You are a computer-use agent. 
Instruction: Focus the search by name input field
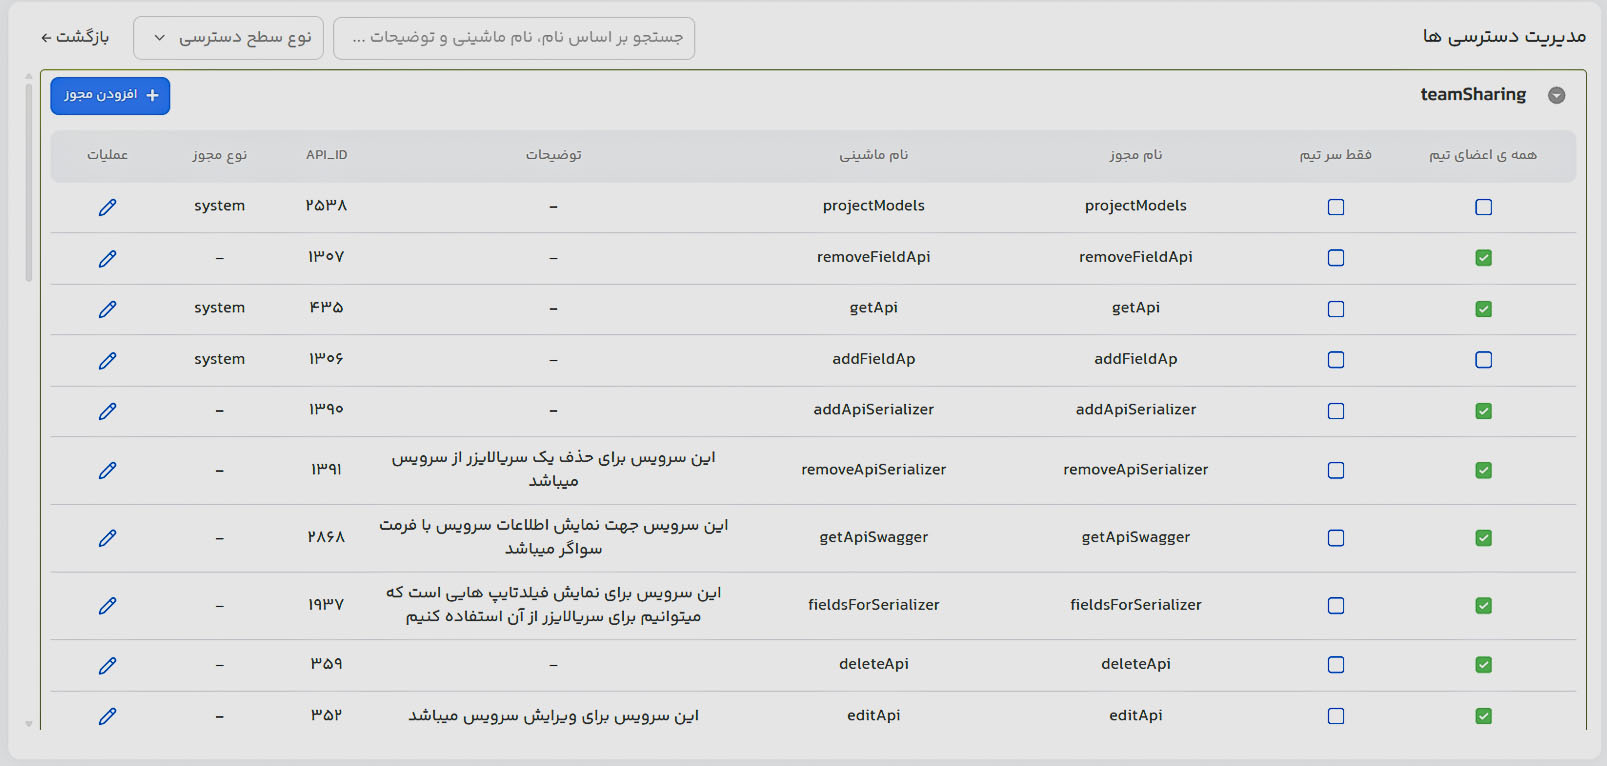pos(514,38)
